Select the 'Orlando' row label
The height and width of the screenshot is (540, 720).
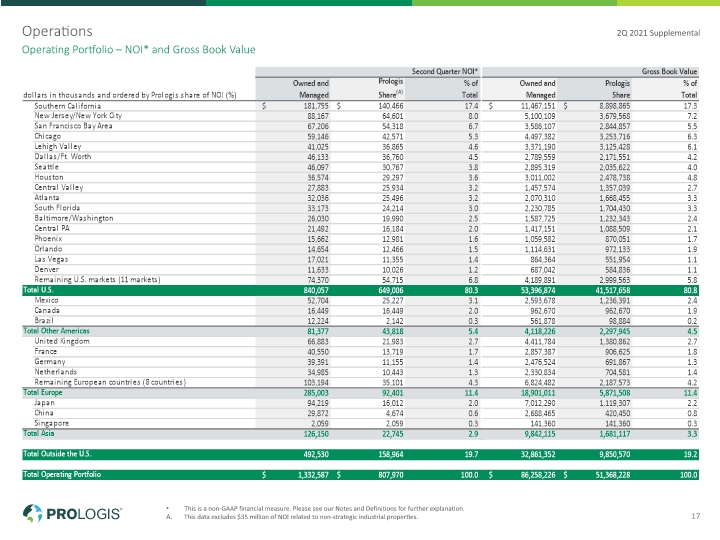48,248
